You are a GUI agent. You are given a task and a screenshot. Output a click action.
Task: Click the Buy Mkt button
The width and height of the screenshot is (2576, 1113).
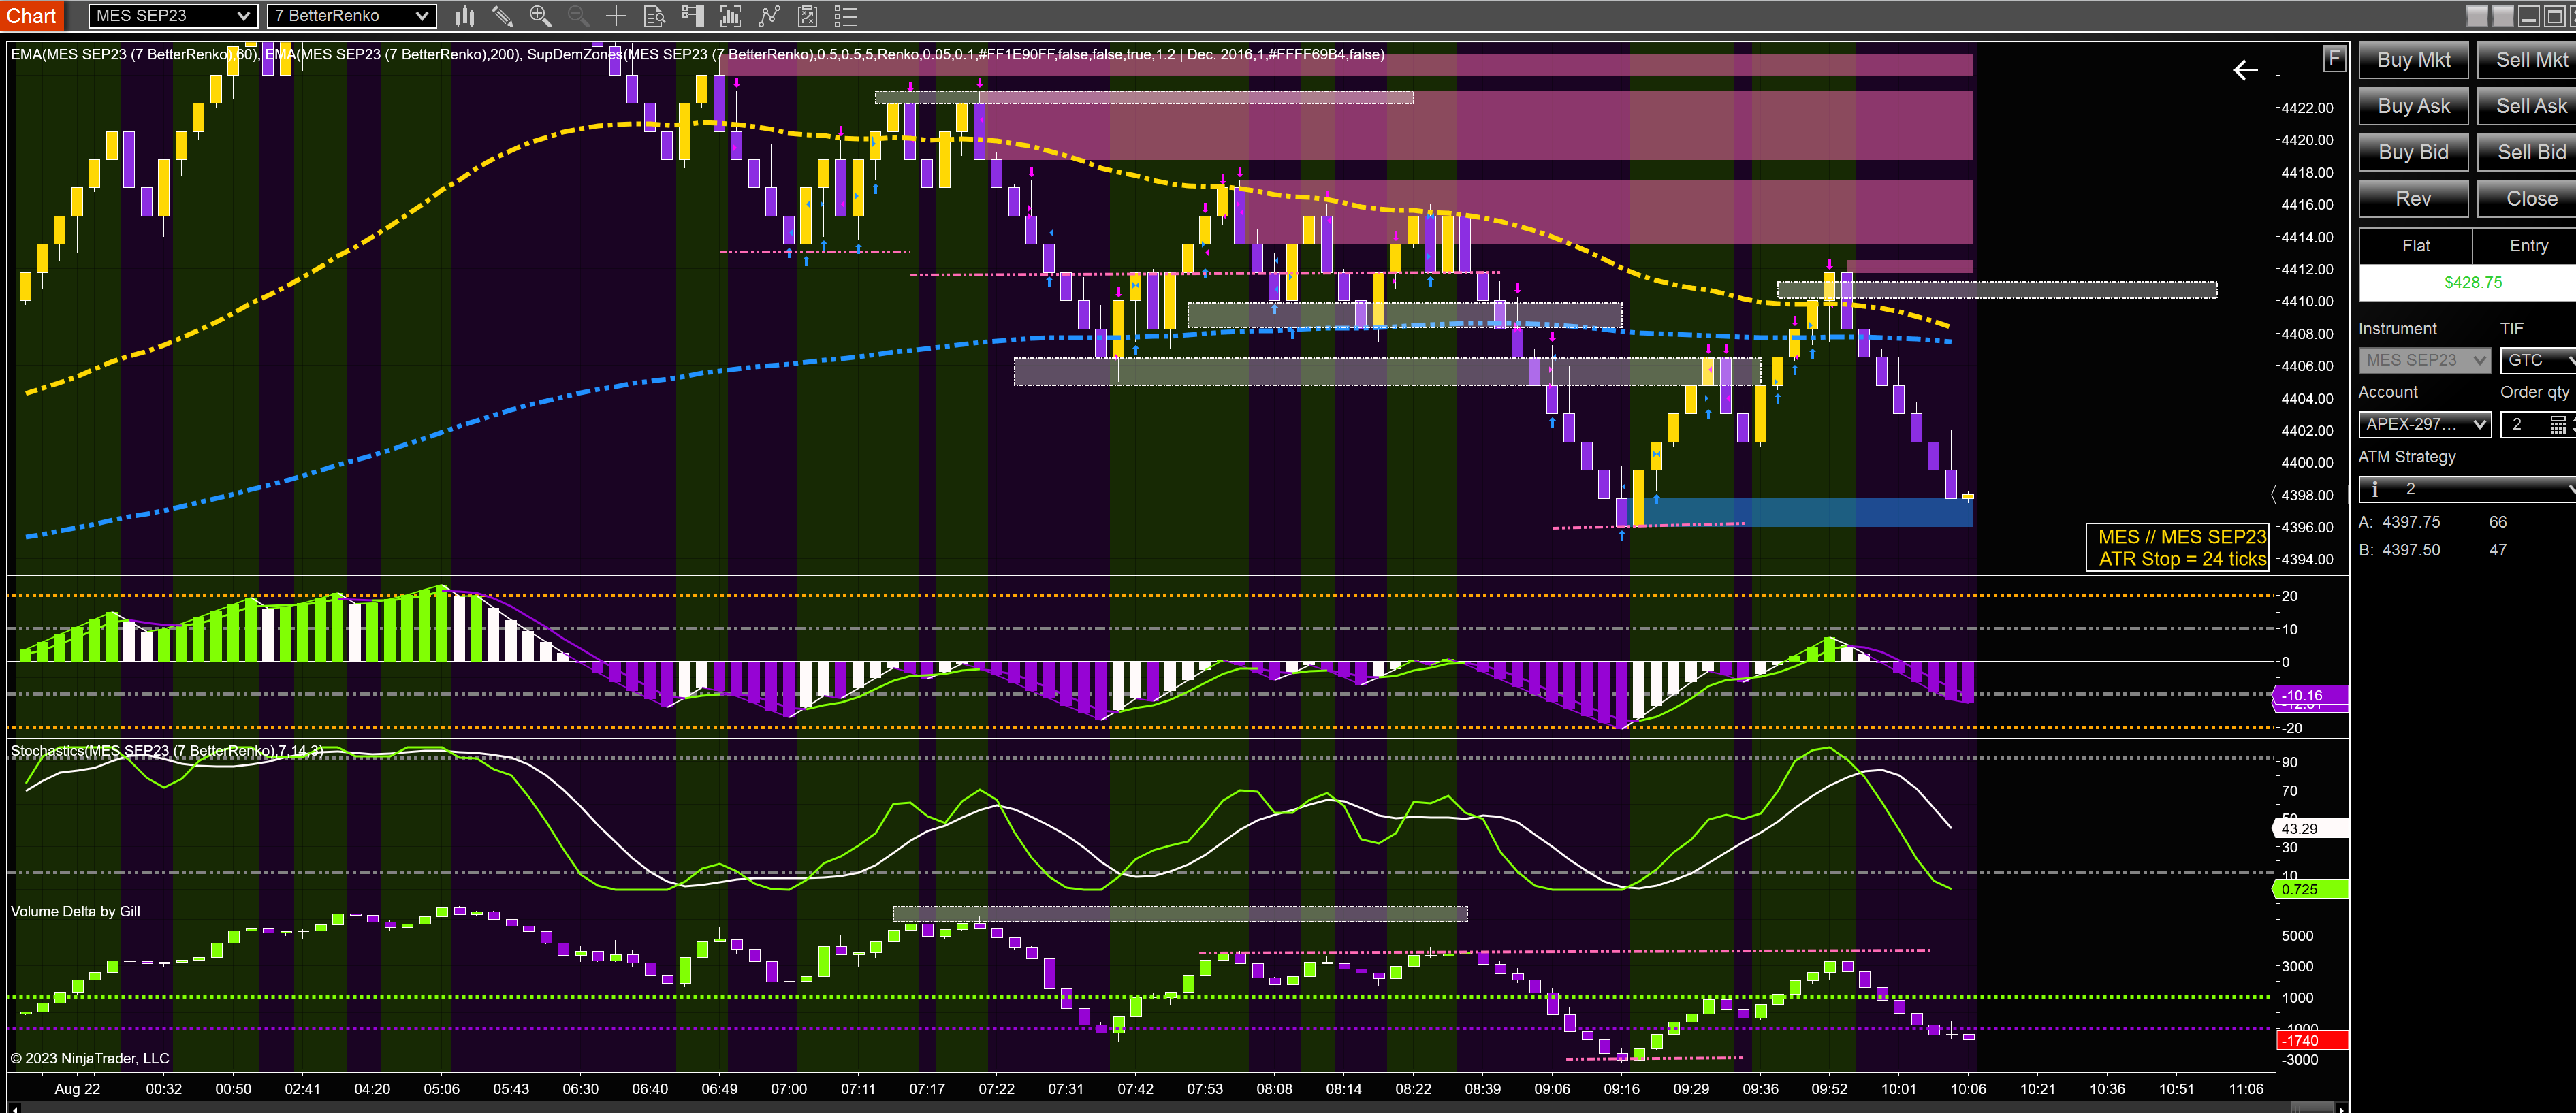(2413, 60)
